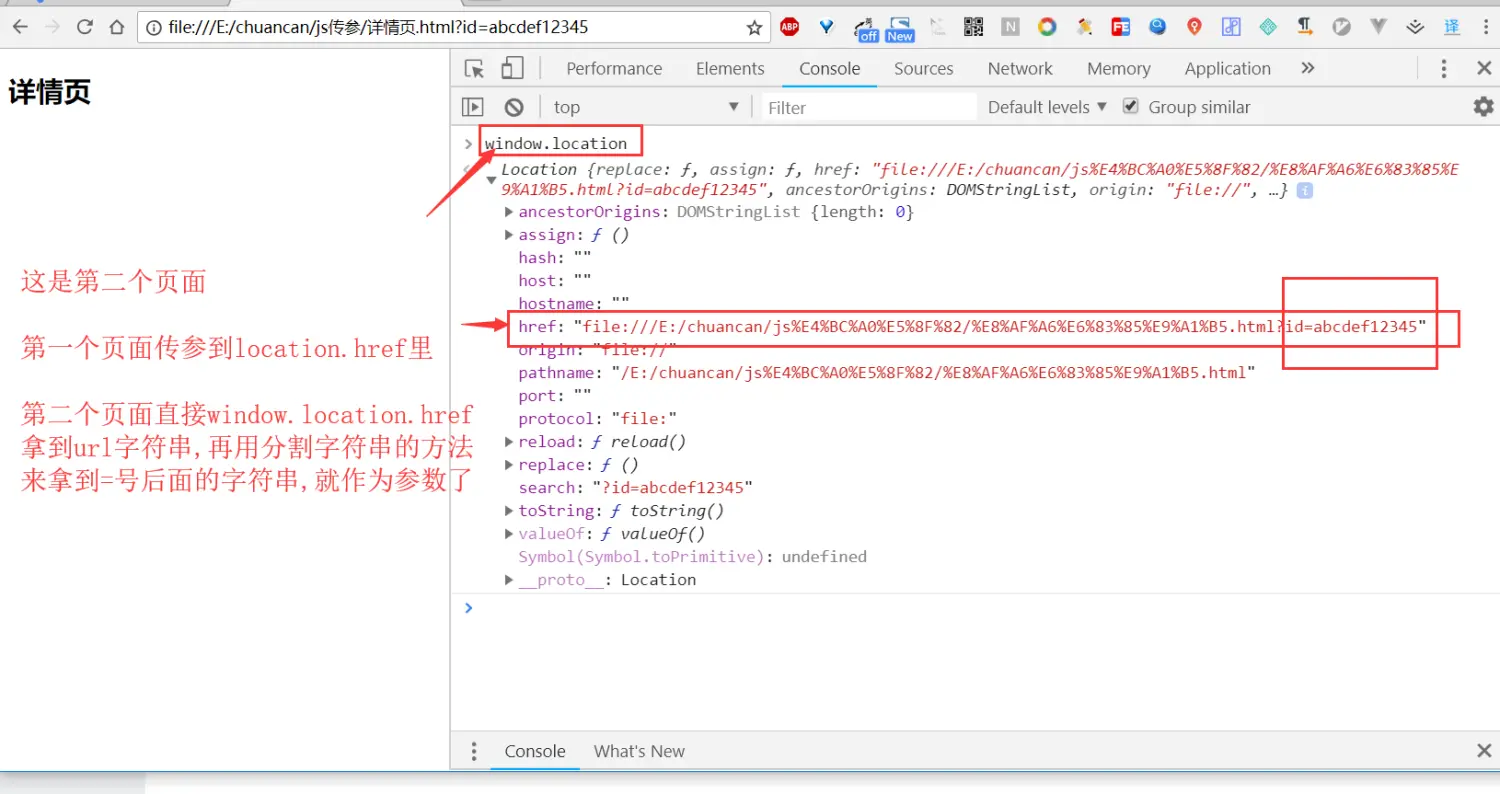Click the hostname: "" row
Screen dimensions: 1500x794
[x=574, y=303]
